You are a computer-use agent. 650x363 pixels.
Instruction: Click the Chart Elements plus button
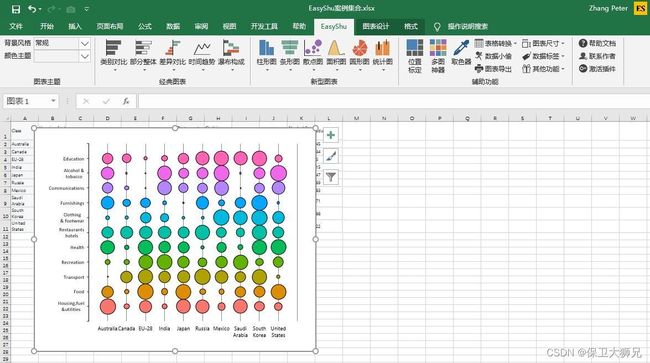[x=331, y=135]
